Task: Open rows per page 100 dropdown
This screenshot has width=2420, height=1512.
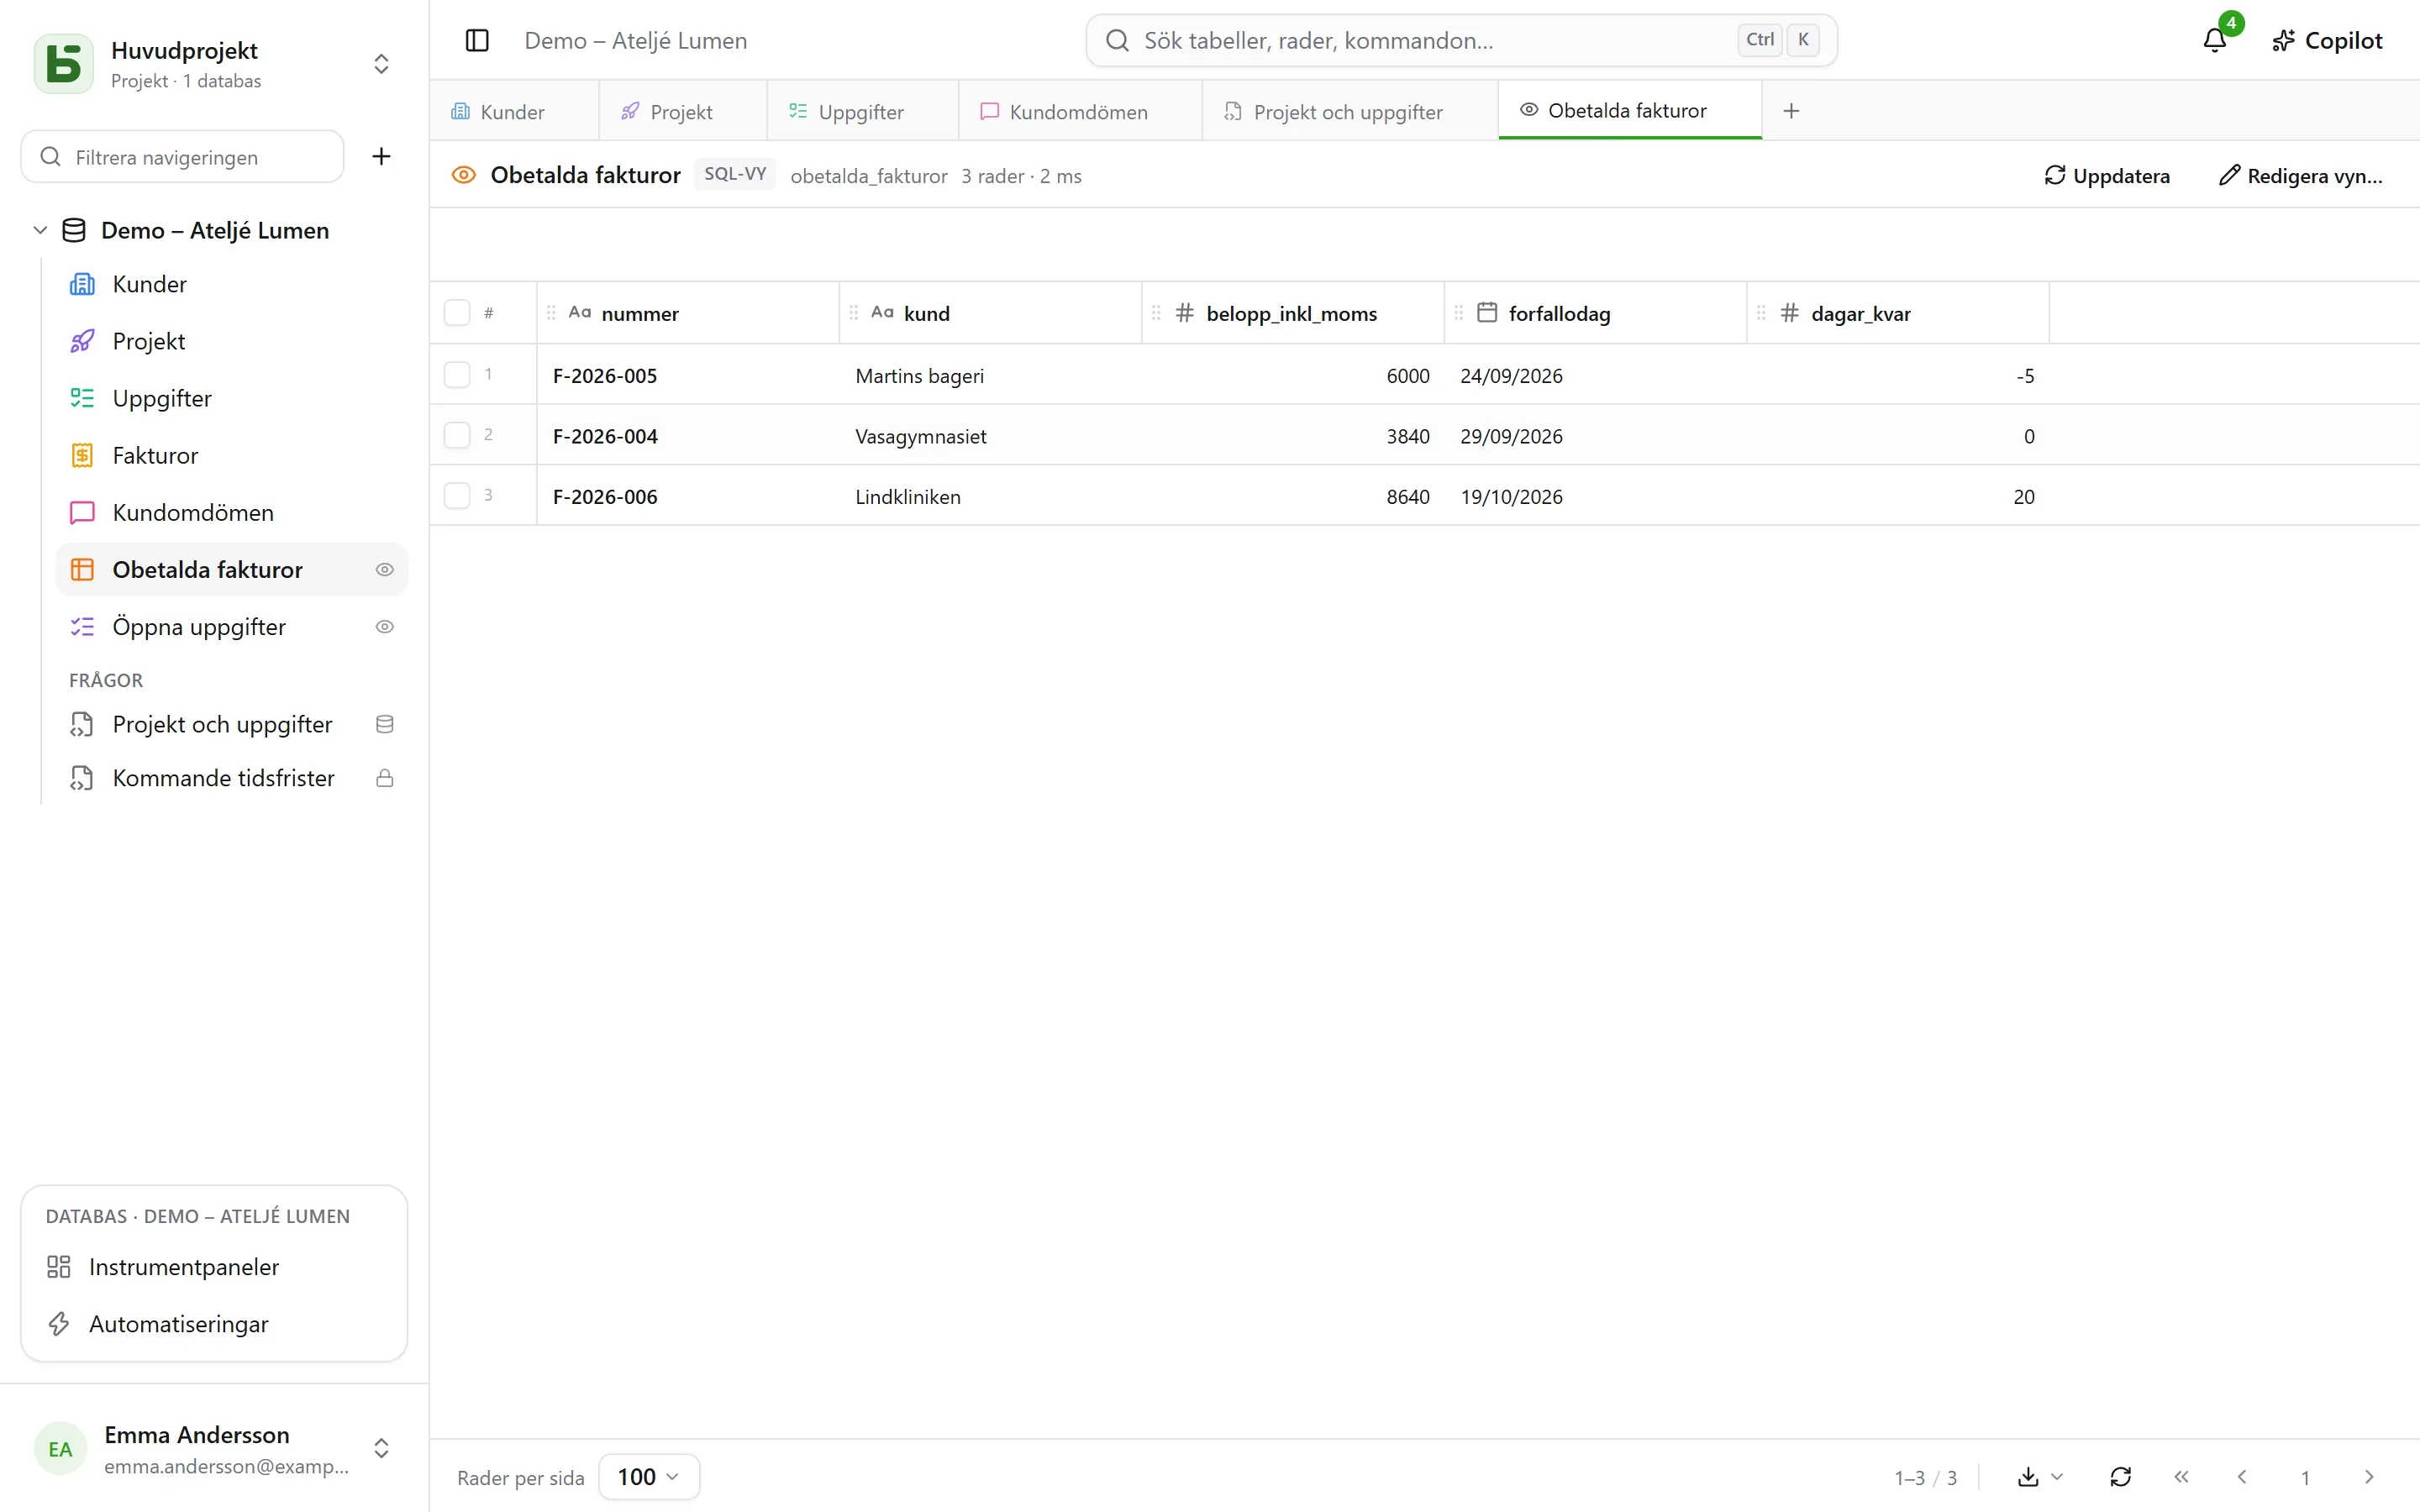Action: (649, 1477)
